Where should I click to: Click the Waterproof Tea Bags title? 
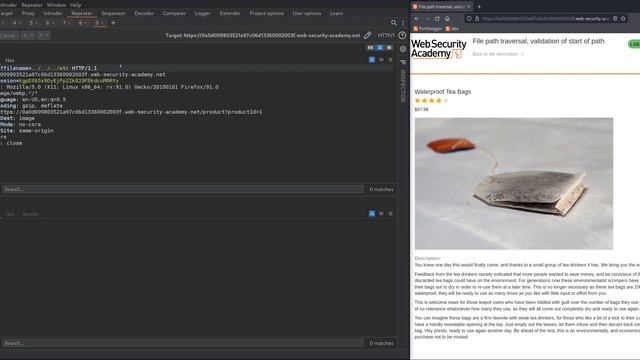(x=442, y=92)
